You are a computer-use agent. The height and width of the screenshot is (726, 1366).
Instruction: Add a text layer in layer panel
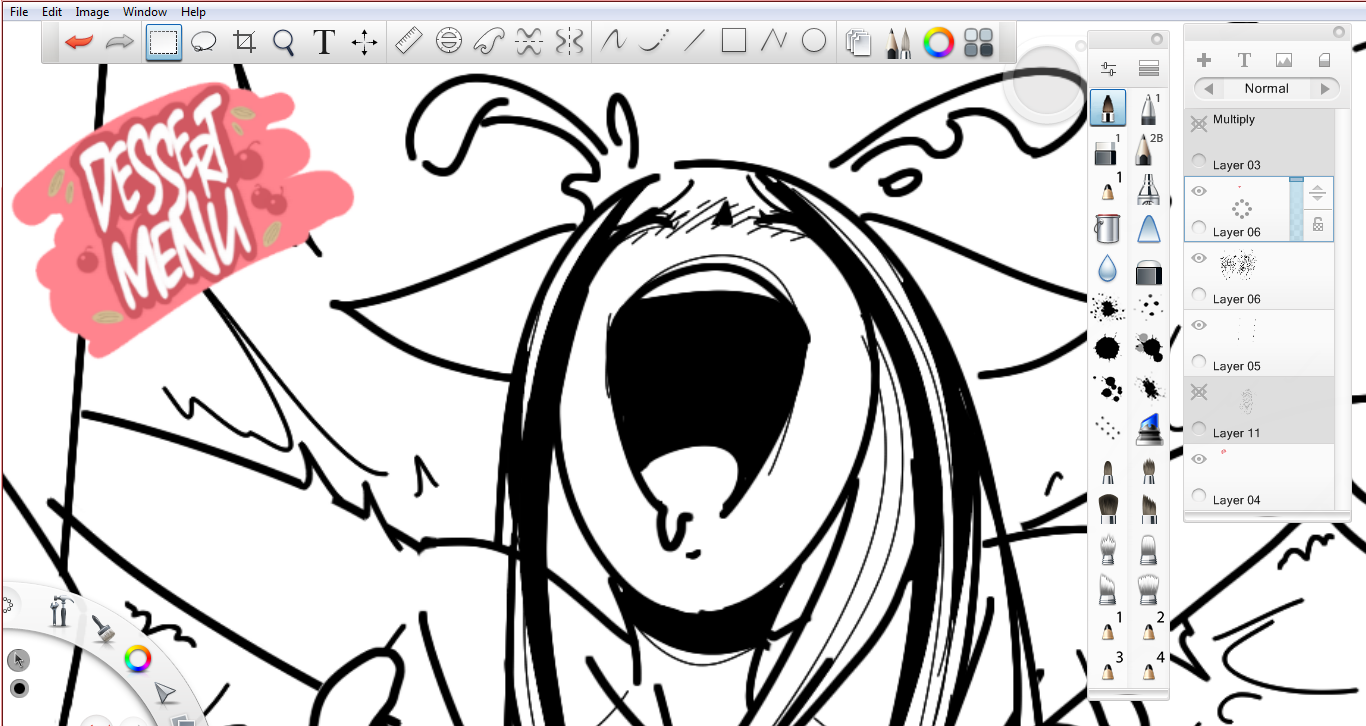pyautogui.click(x=1244, y=61)
